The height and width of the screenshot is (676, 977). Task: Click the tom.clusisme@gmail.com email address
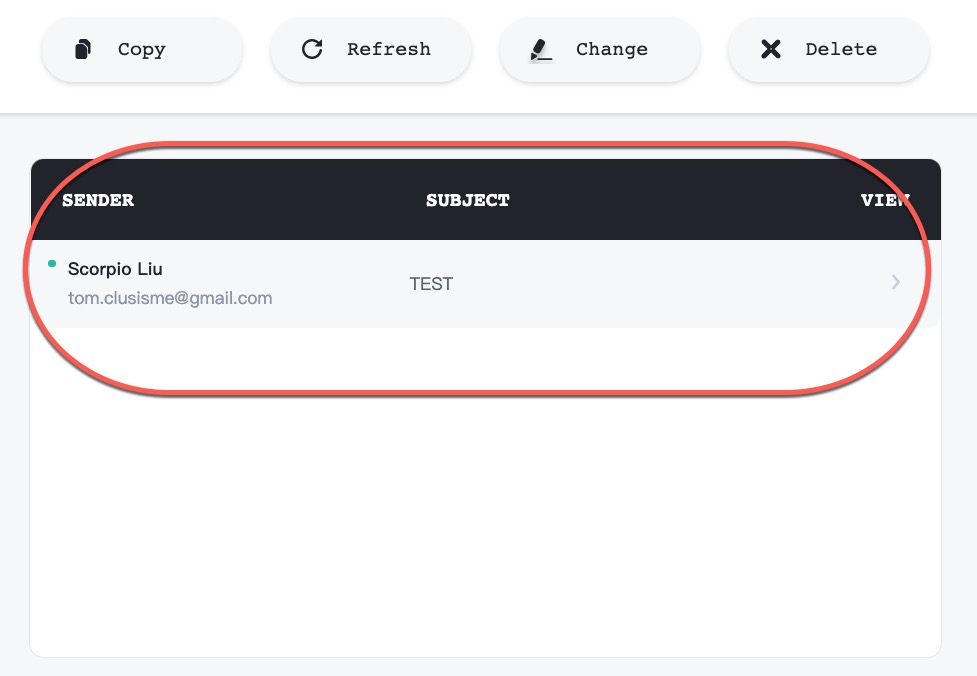170,298
